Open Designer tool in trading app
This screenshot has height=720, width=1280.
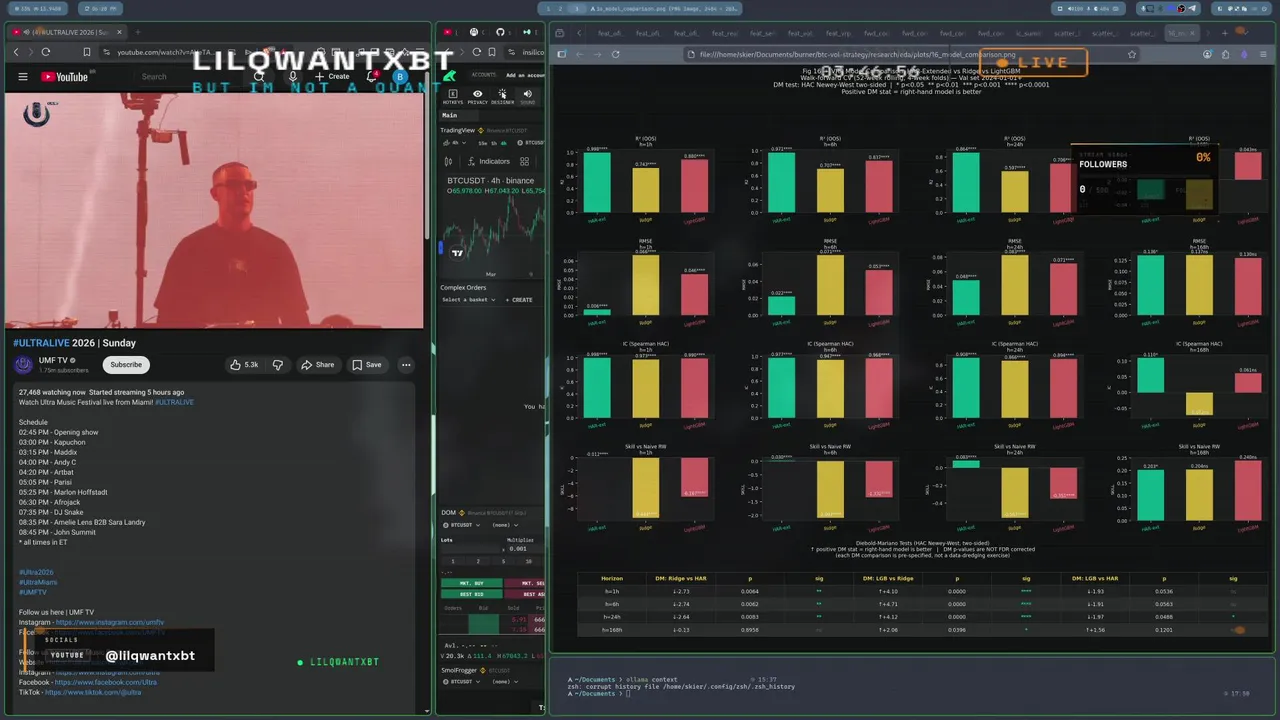(x=502, y=97)
